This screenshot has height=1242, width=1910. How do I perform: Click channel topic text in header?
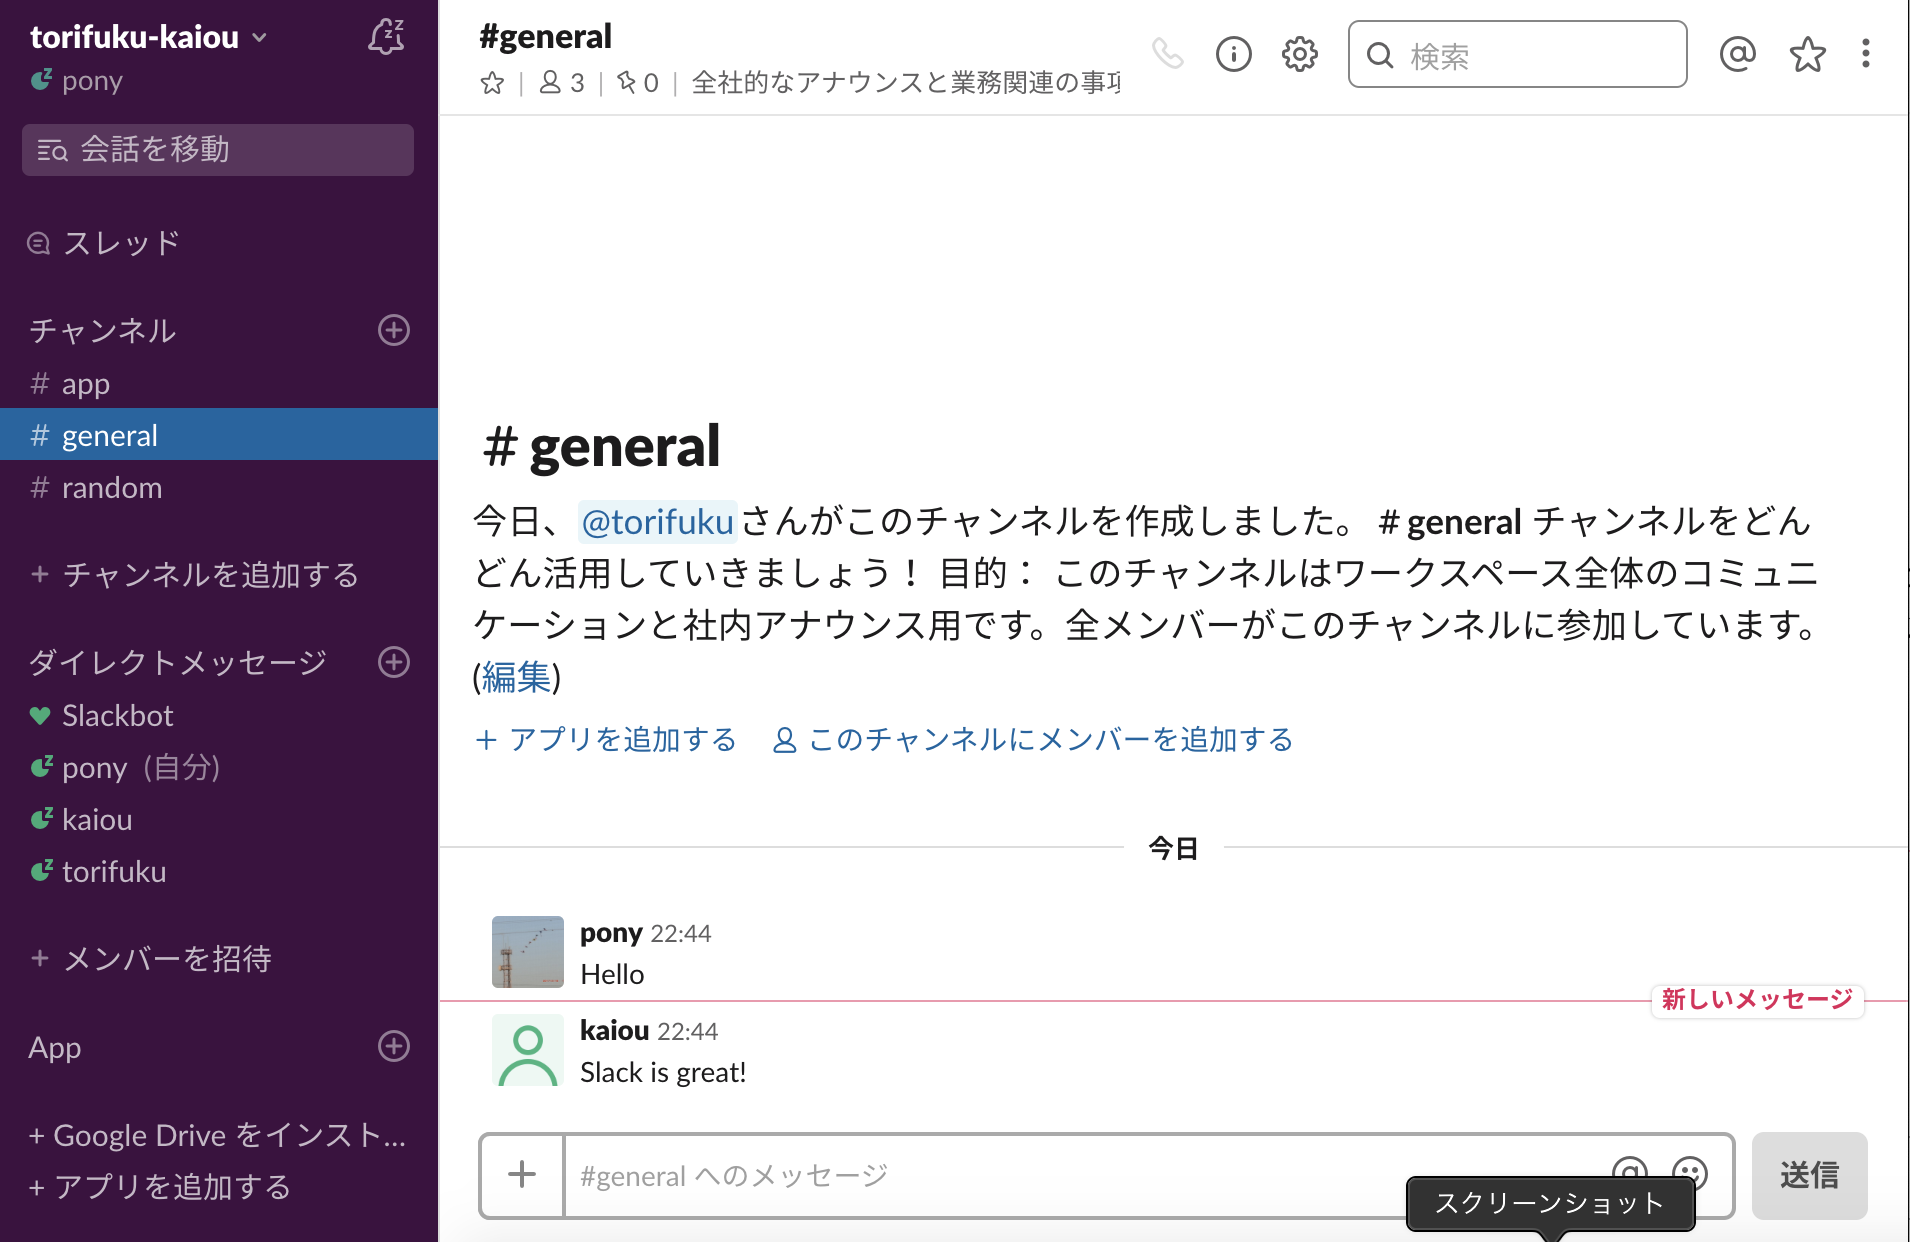pyautogui.click(x=906, y=83)
